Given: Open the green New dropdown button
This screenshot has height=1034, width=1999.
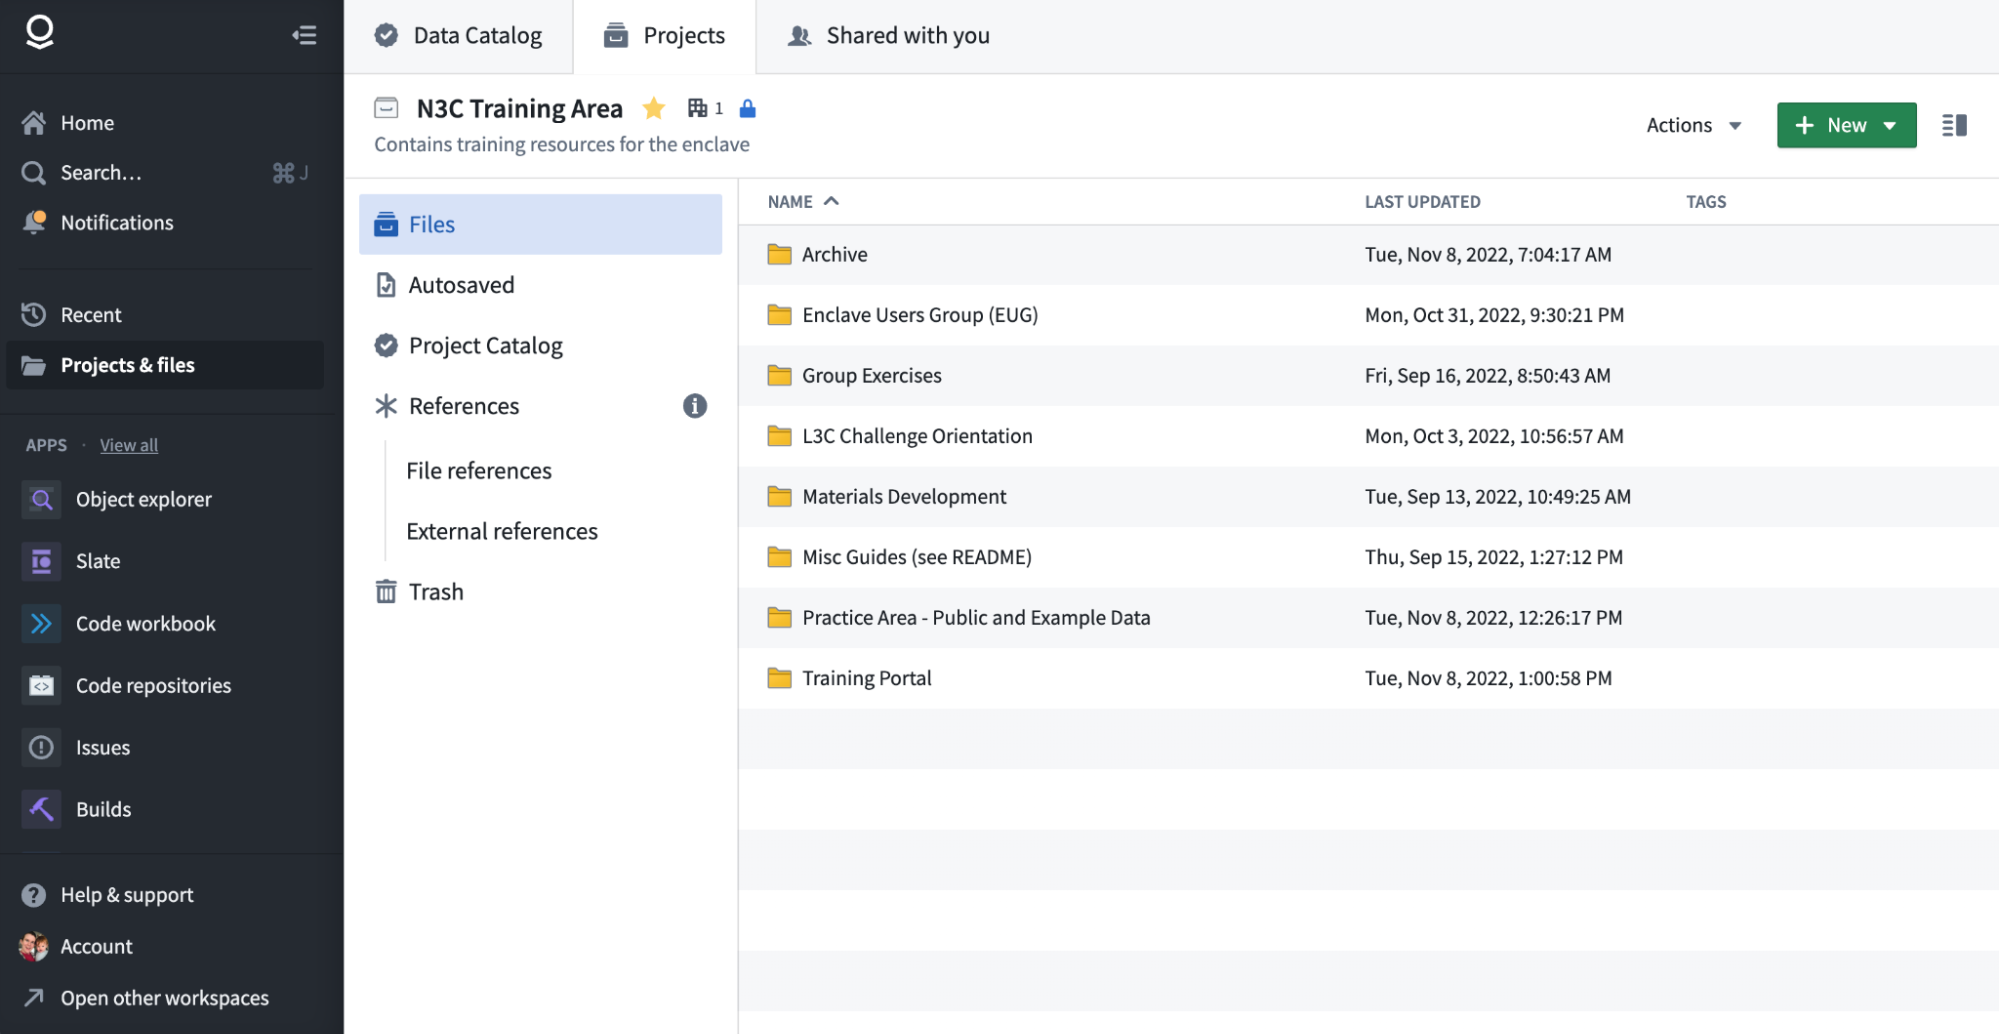Looking at the screenshot, I should pos(1845,125).
